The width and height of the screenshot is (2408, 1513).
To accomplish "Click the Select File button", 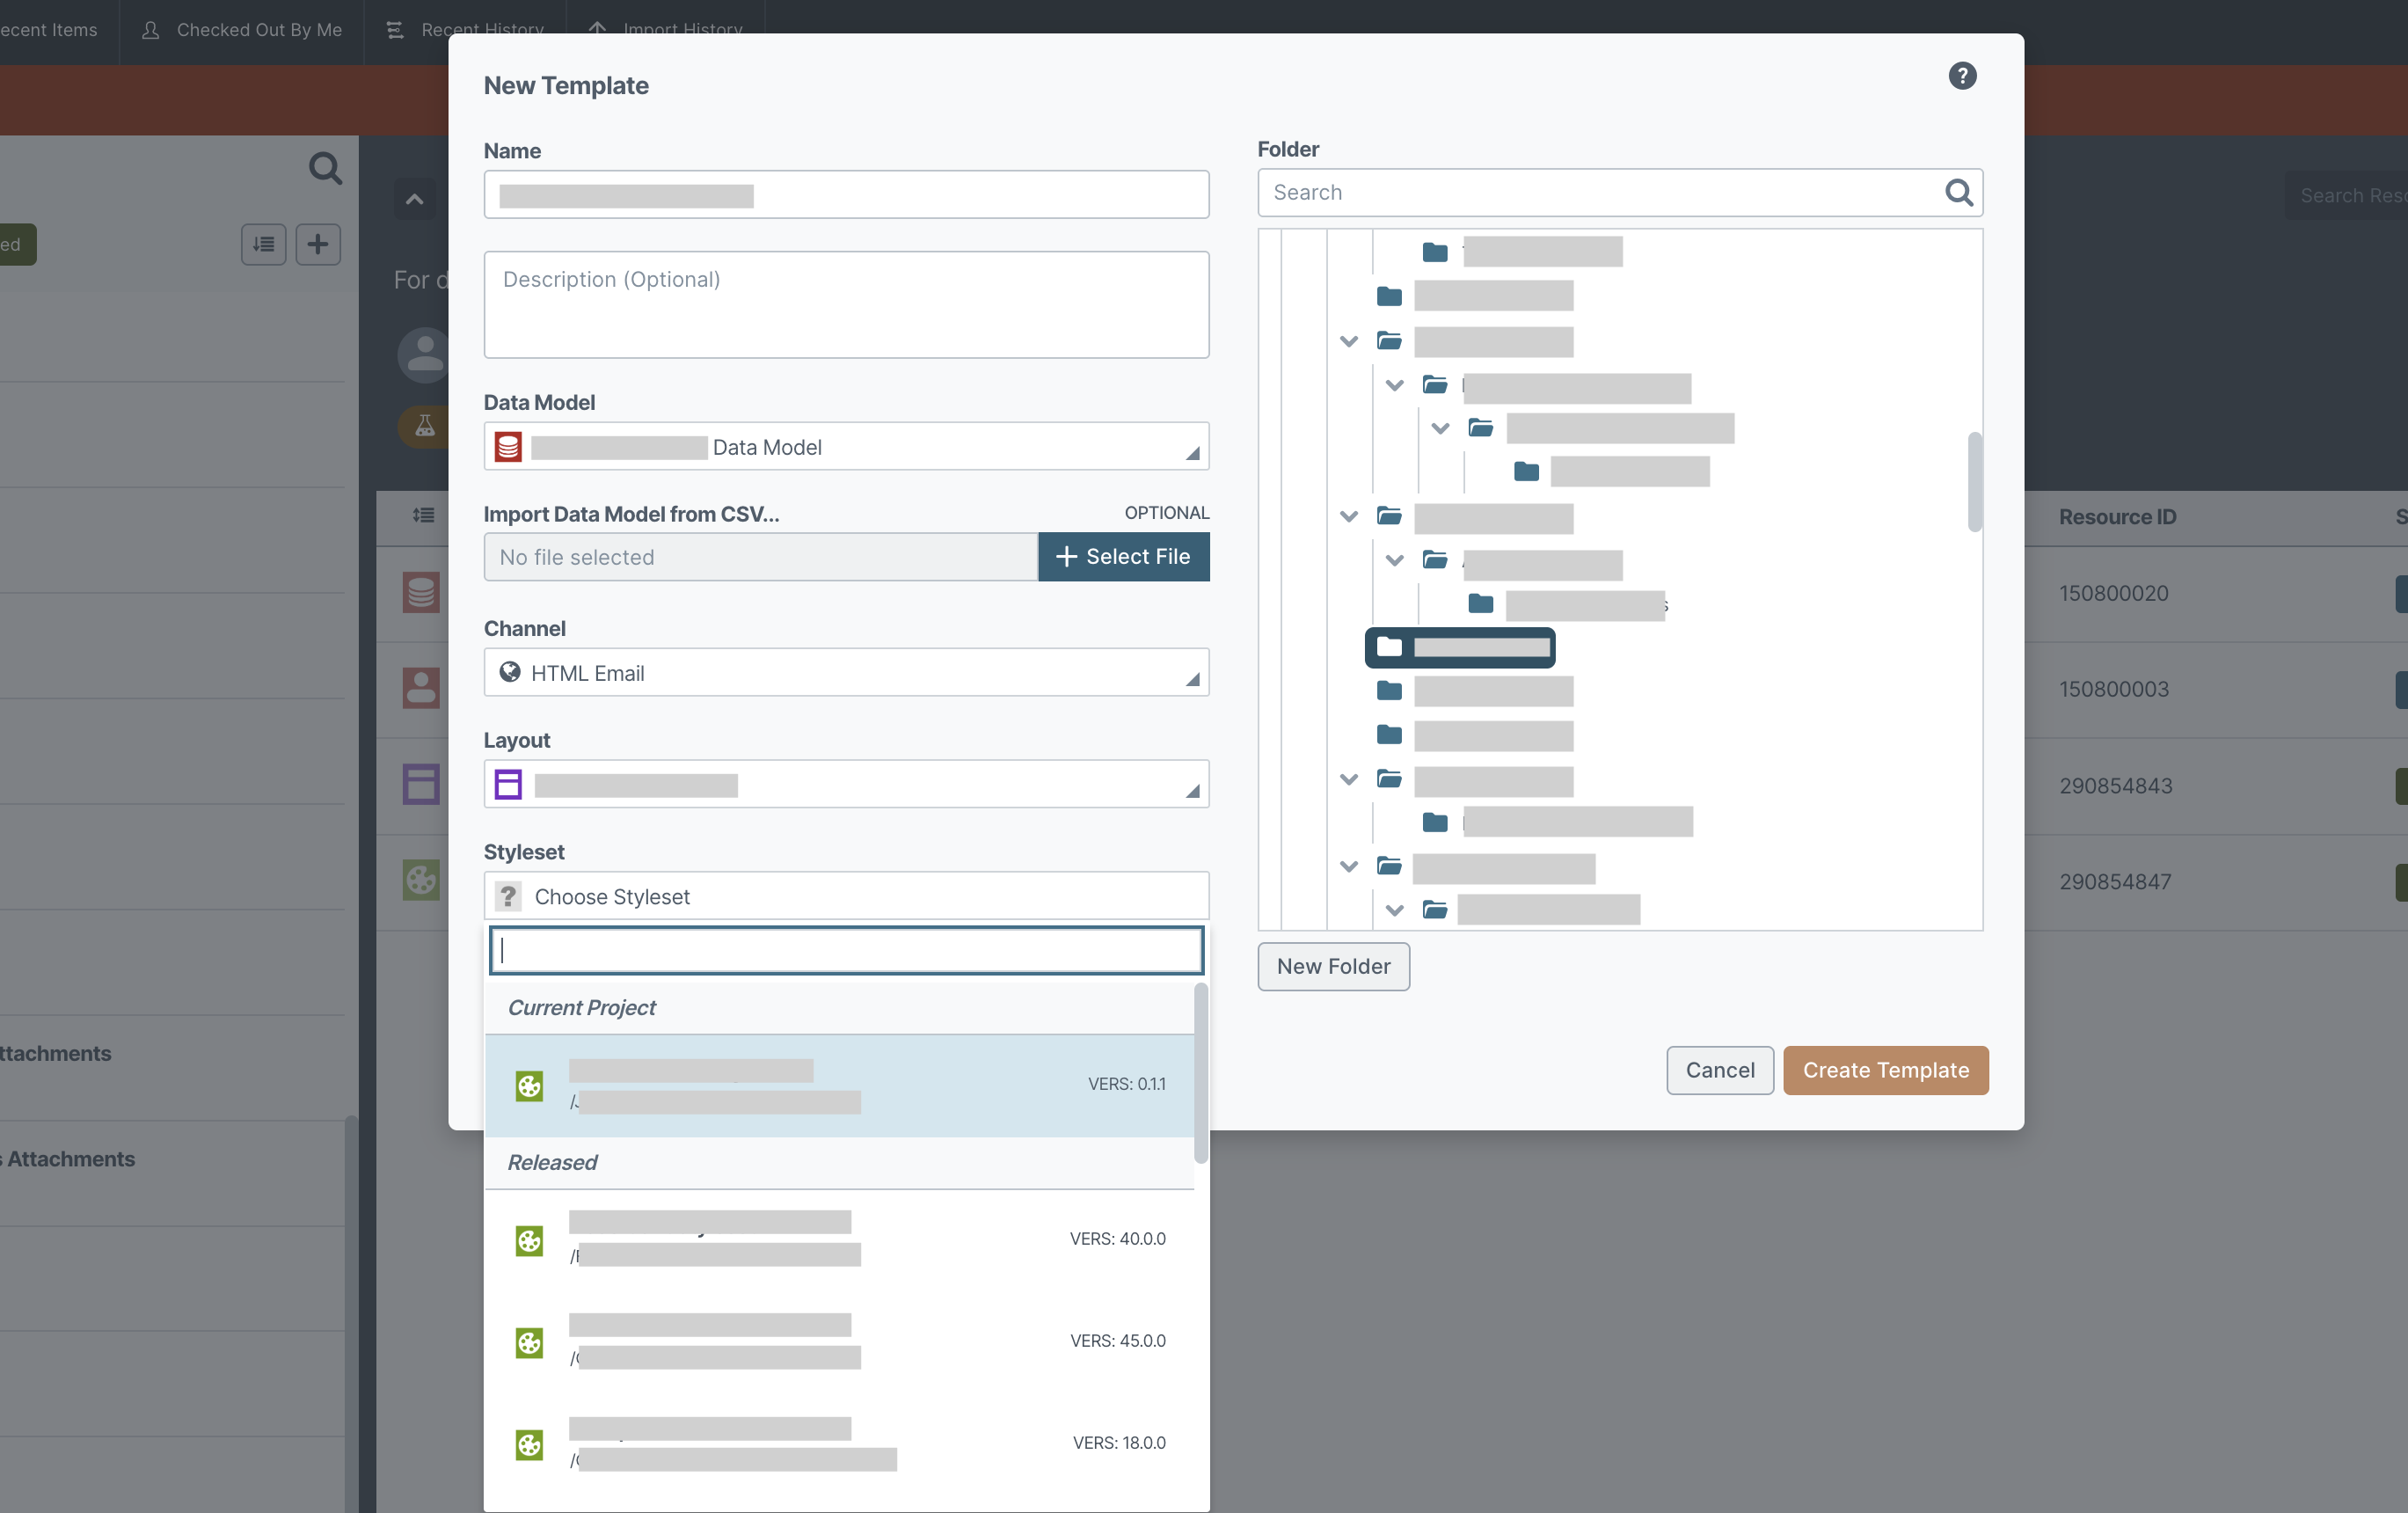I will 1123,557.
